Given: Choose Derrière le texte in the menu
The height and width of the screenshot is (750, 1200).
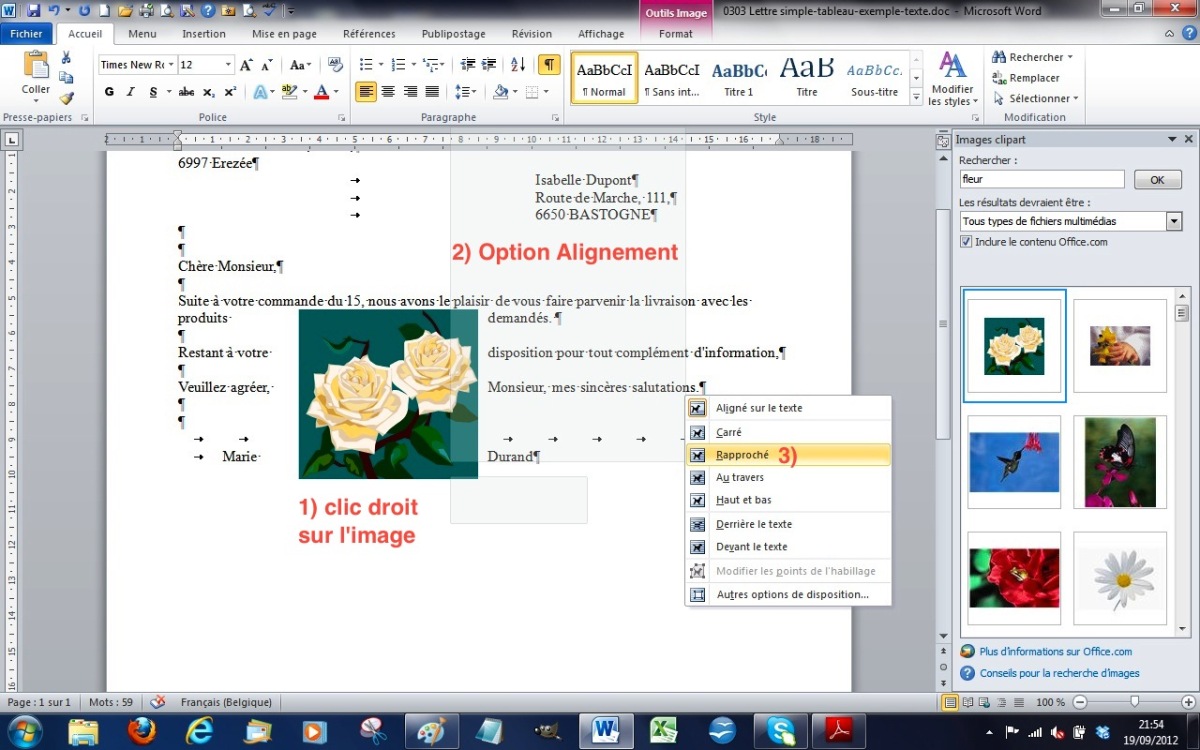Looking at the screenshot, I should pyautogui.click(x=788, y=524).
